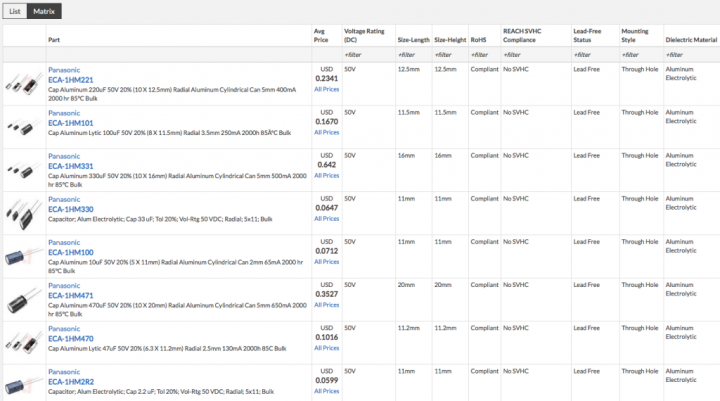Open the ECA-1HM221 part link
The height and width of the screenshot is (401, 720).
(71, 80)
